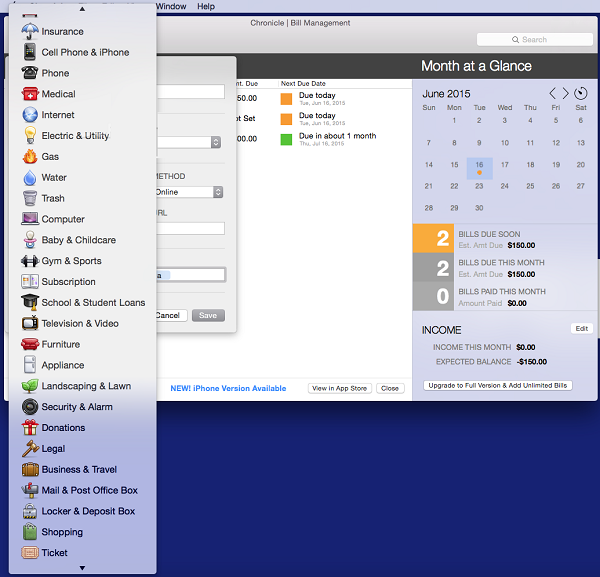Pick the Television & Video TV icon

(x=30, y=323)
